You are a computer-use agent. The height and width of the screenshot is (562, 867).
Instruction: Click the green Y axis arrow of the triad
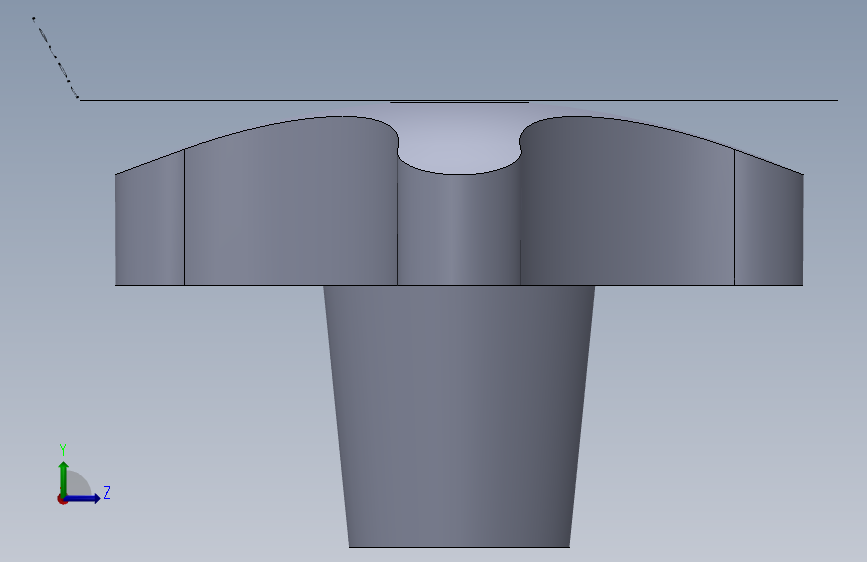[x=63, y=478]
